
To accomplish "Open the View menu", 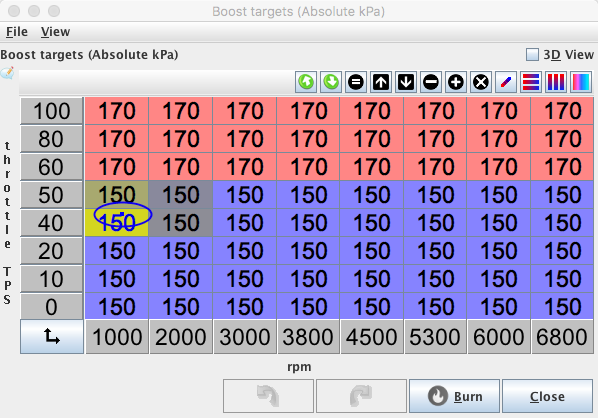I will (x=55, y=32).
